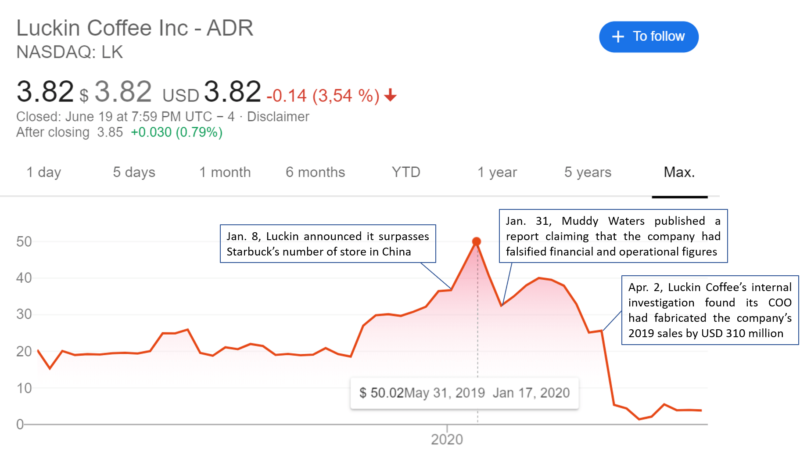Click the plus icon in To follow

(618, 37)
